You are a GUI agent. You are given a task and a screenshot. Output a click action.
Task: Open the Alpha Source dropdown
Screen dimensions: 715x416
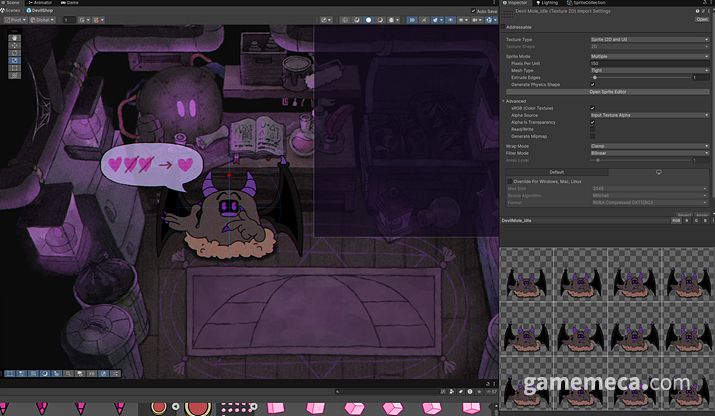[649, 115]
